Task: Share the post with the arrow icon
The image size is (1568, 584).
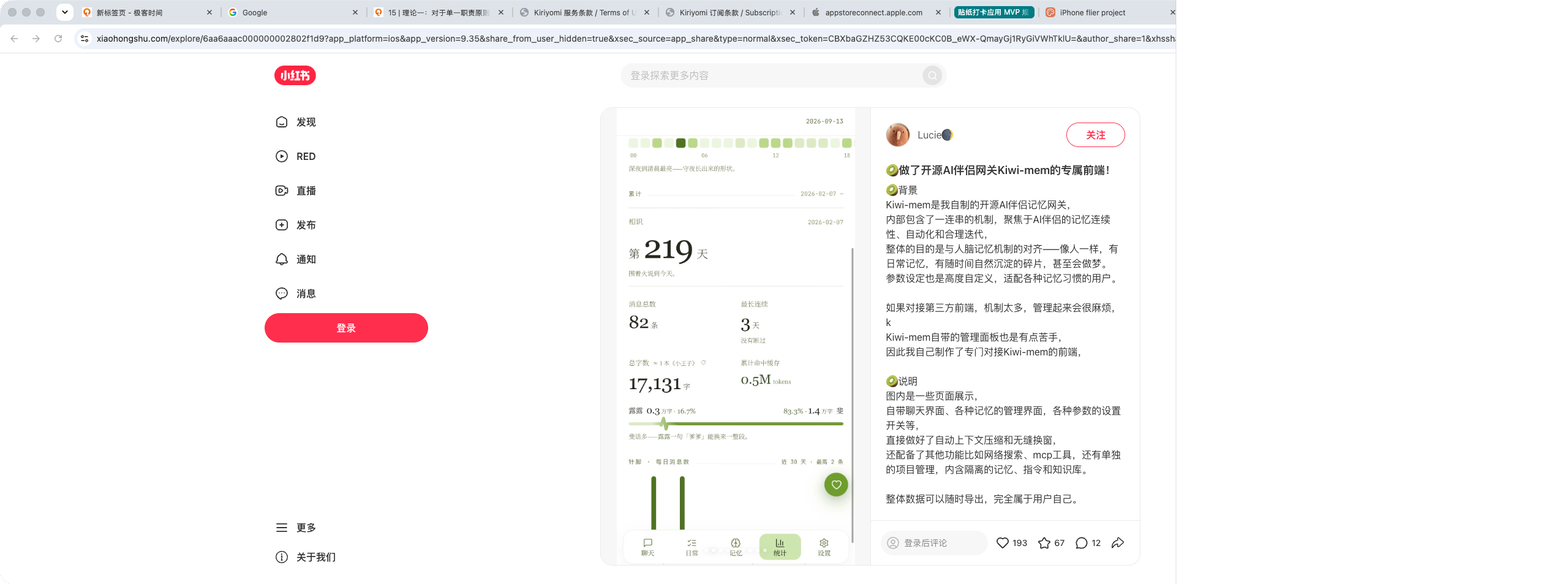Action: [1118, 543]
